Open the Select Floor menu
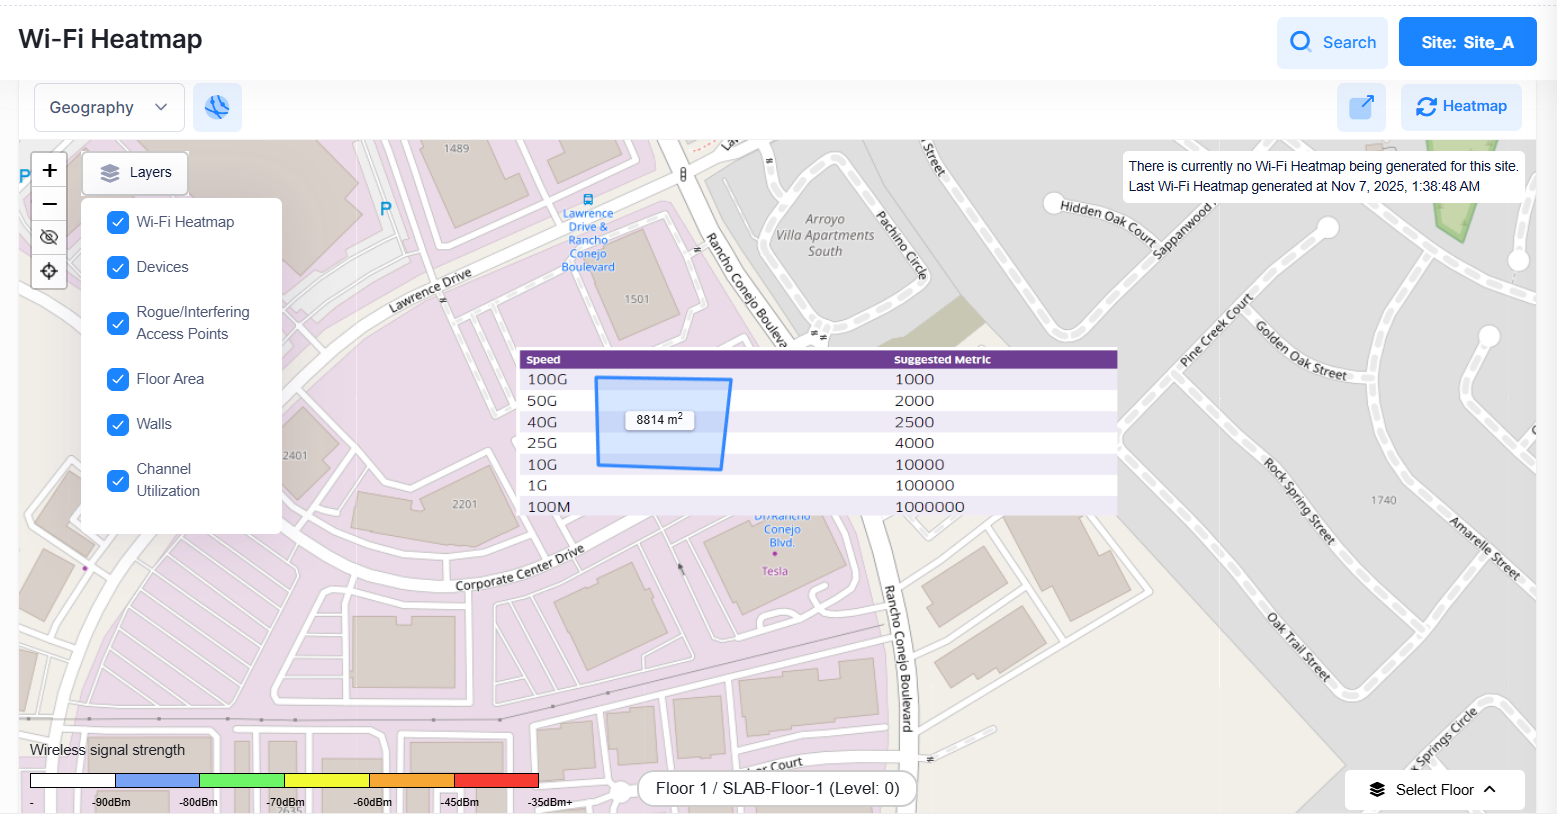The image size is (1557, 814). pos(1434,790)
